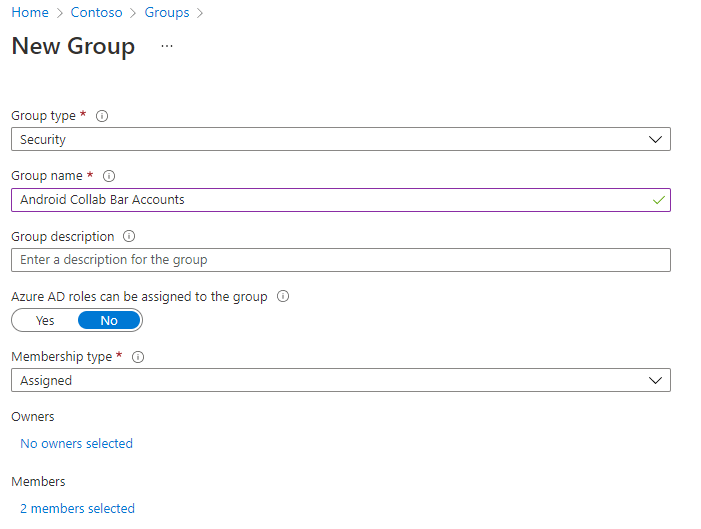Click info icon for Azure AD roles setting

[x=283, y=296]
